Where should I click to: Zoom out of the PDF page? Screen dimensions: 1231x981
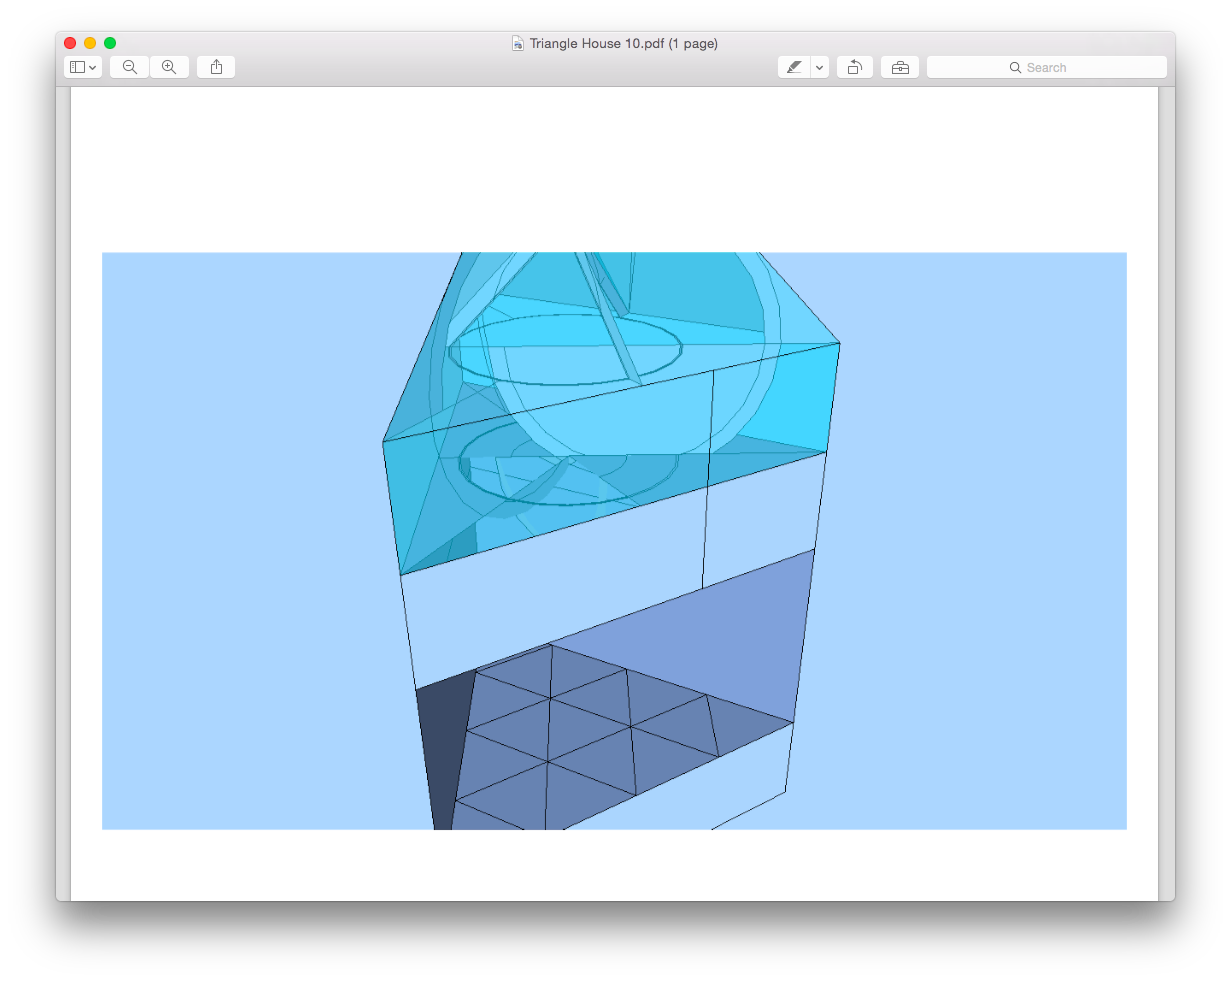pos(129,67)
